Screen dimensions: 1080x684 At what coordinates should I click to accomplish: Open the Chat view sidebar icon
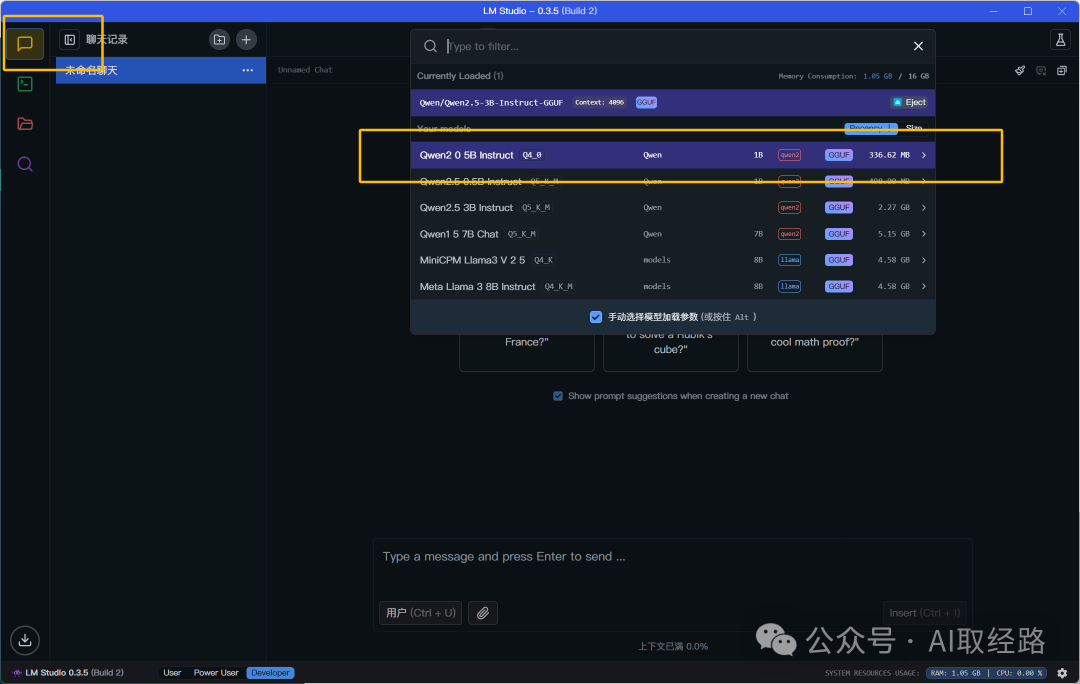point(25,44)
